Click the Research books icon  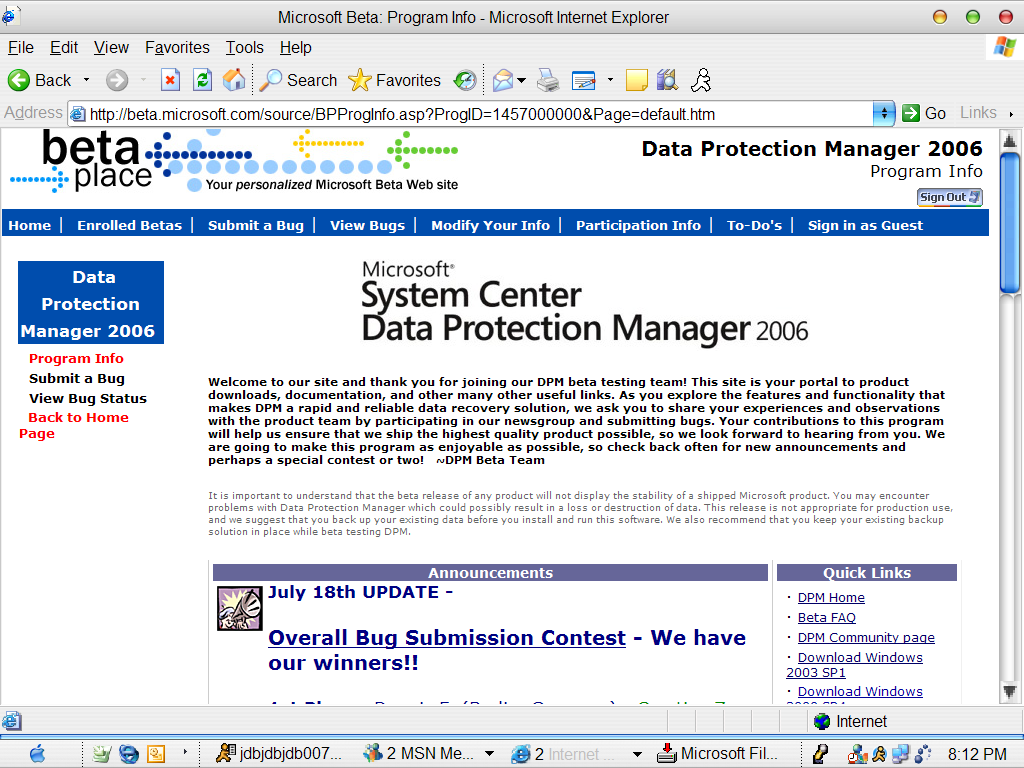(x=667, y=80)
